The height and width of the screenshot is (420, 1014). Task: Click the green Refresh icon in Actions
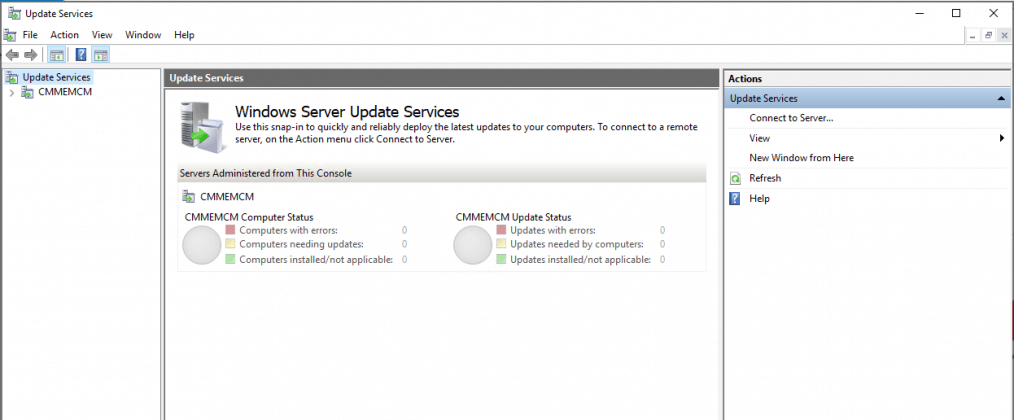coord(735,178)
